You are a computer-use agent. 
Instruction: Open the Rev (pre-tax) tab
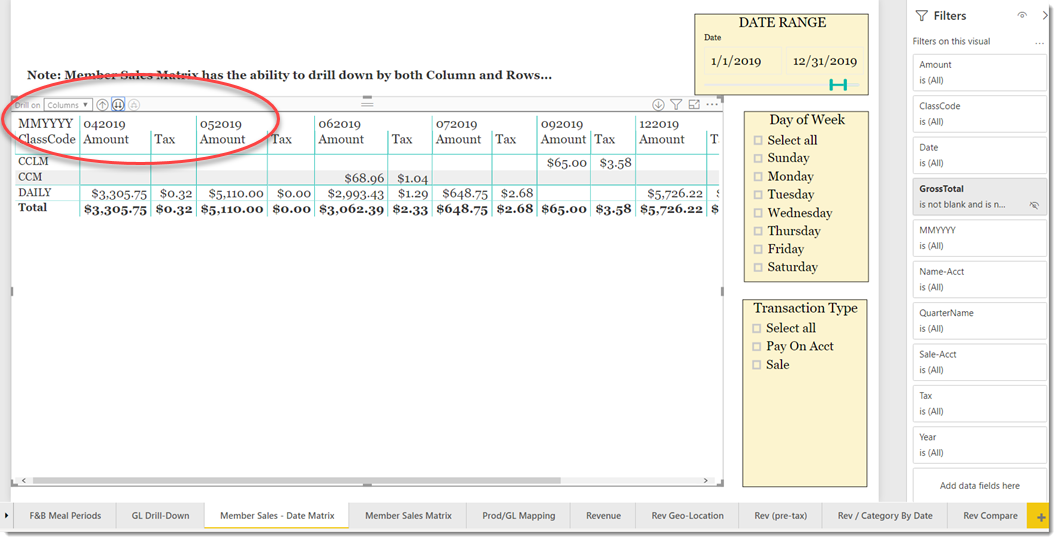point(780,516)
